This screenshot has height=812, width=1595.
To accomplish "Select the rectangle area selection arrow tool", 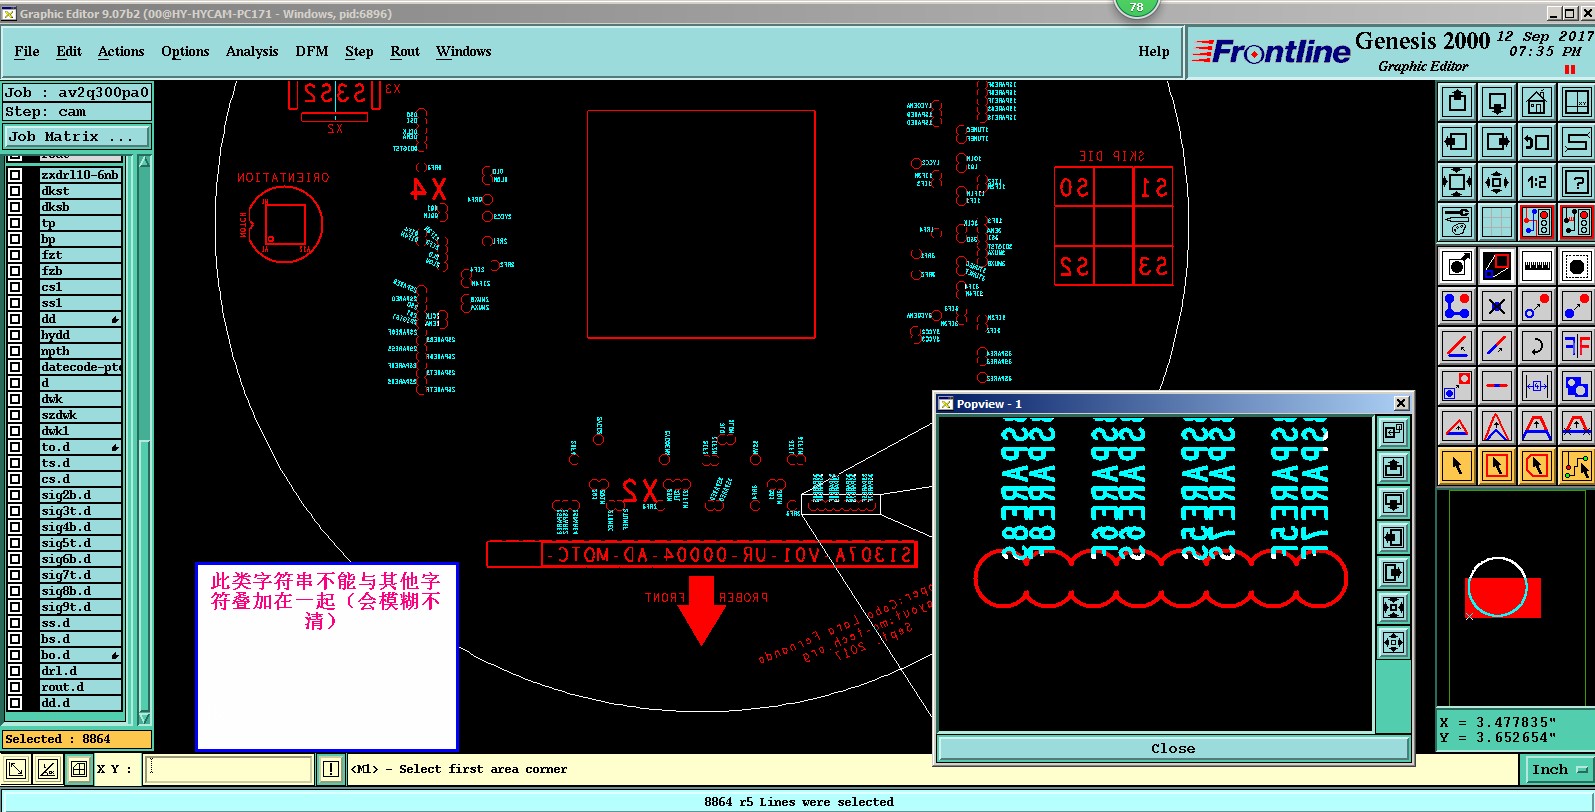I will pos(1497,466).
